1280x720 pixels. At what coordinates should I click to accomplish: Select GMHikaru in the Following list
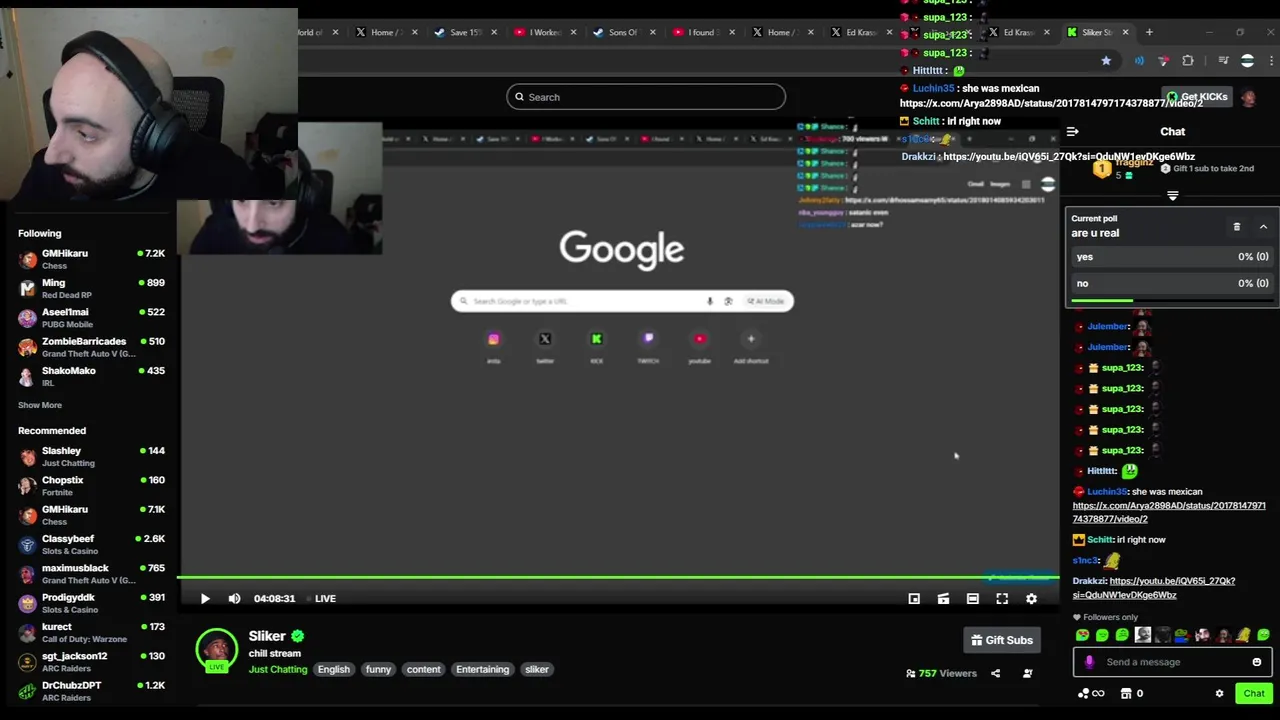[x=92, y=259]
